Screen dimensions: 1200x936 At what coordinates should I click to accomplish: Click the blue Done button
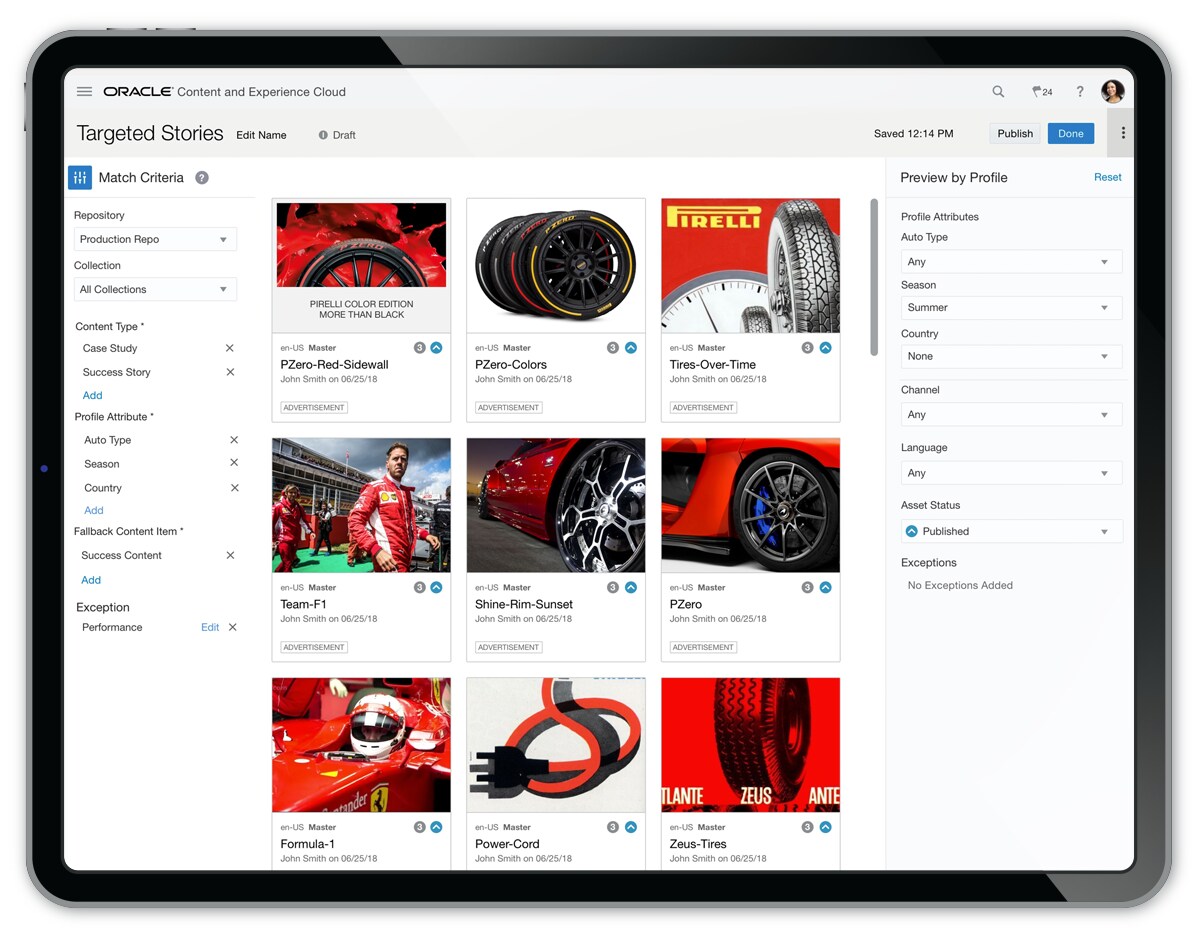(1071, 133)
